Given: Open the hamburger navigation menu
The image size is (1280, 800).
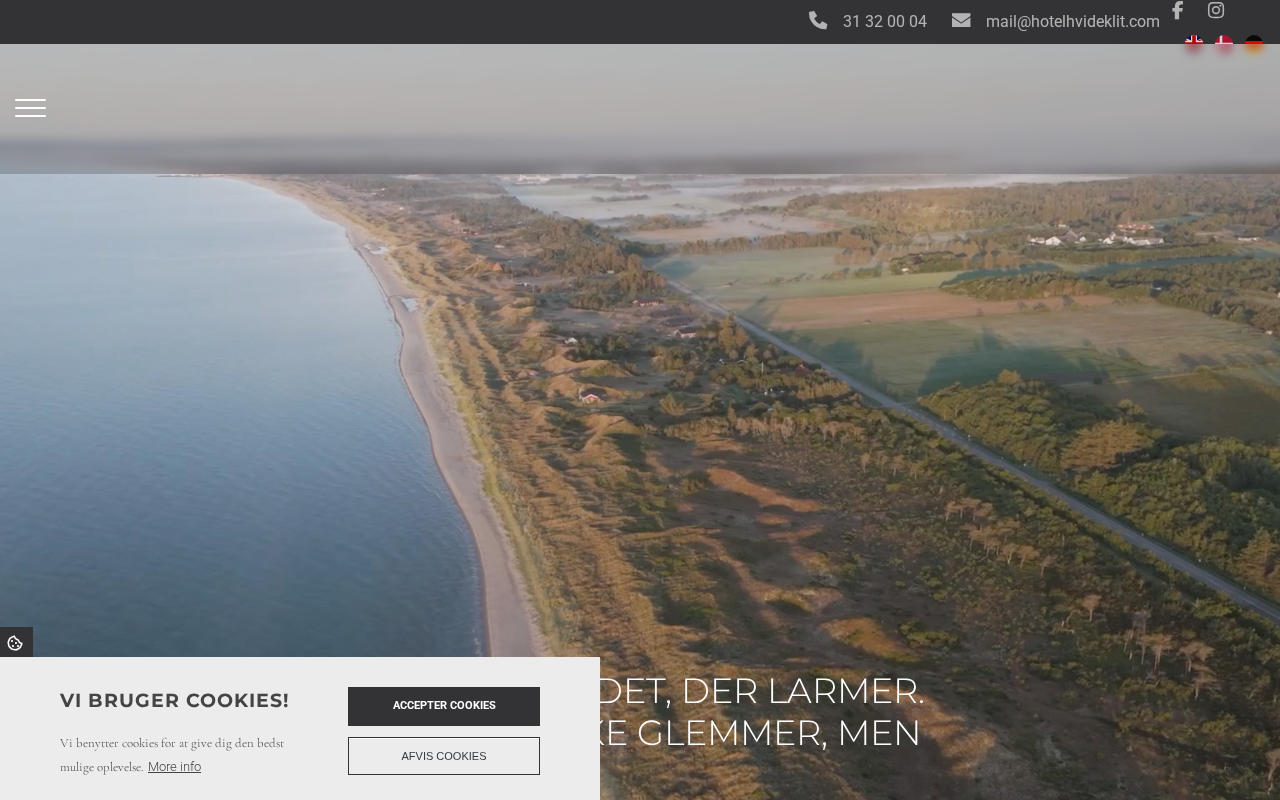Looking at the screenshot, I should click(30, 108).
